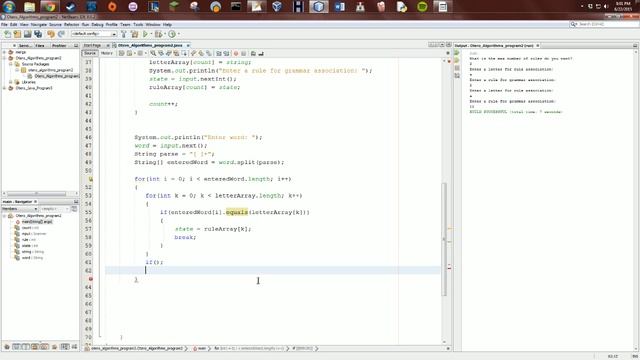
Task: Click the New Project toolbar icon
Action: 17,34
